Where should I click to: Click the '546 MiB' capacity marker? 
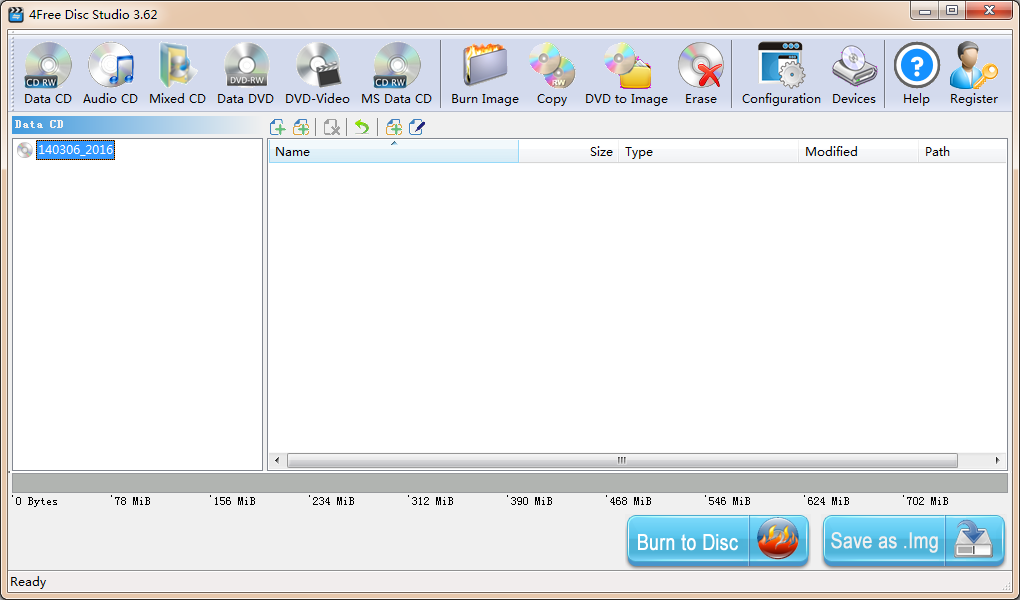(x=729, y=501)
